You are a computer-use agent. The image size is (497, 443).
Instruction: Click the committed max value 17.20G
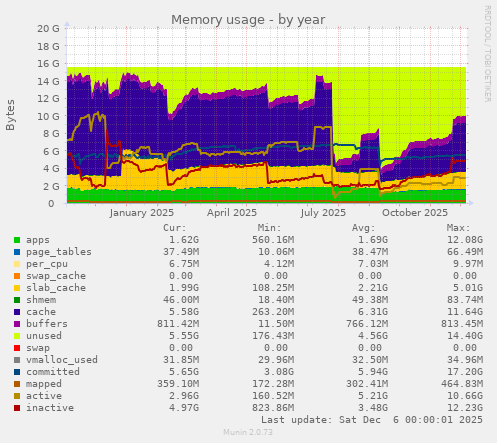point(465,372)
